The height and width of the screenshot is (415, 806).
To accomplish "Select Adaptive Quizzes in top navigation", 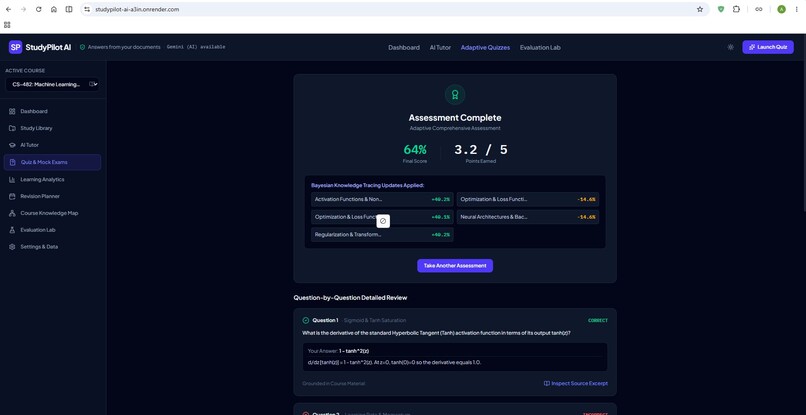I will (485, 47).
